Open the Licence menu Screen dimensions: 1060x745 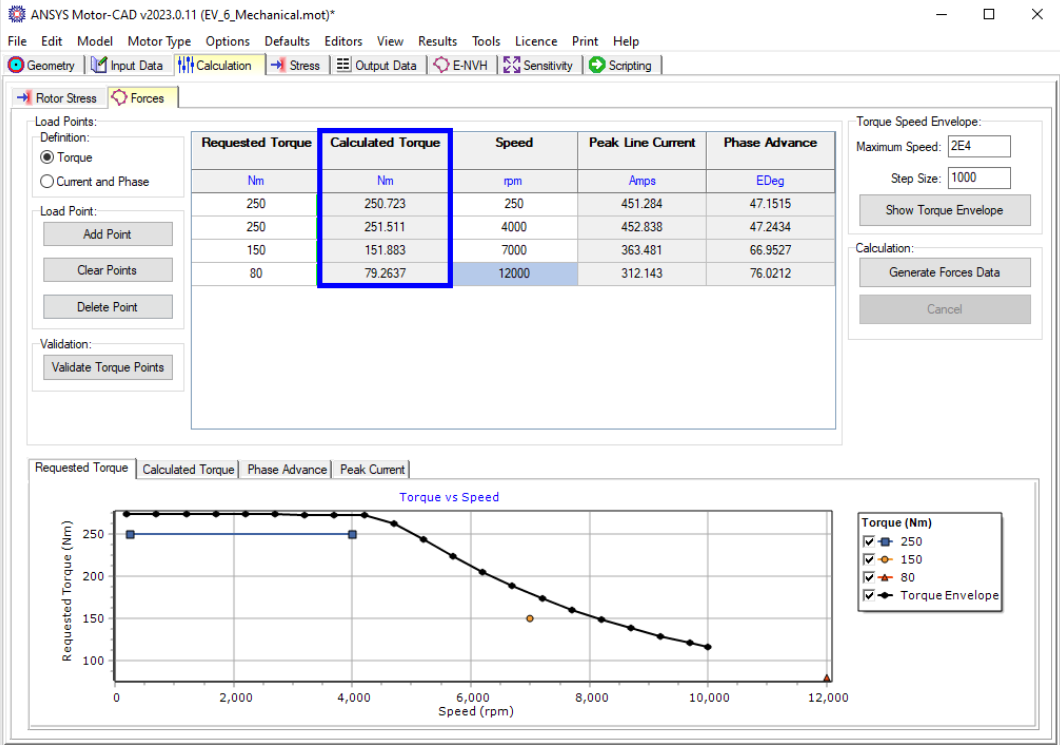click(x=535, y=41)
